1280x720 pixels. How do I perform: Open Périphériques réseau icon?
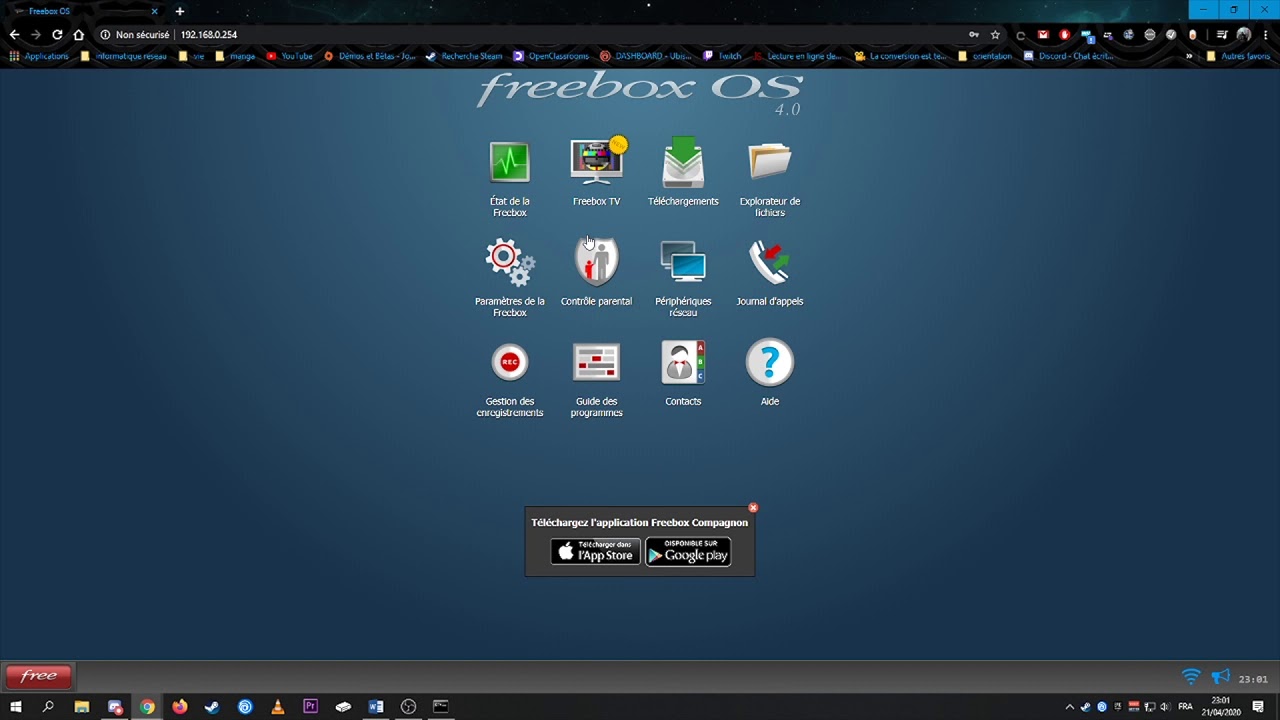coord(683,262)
